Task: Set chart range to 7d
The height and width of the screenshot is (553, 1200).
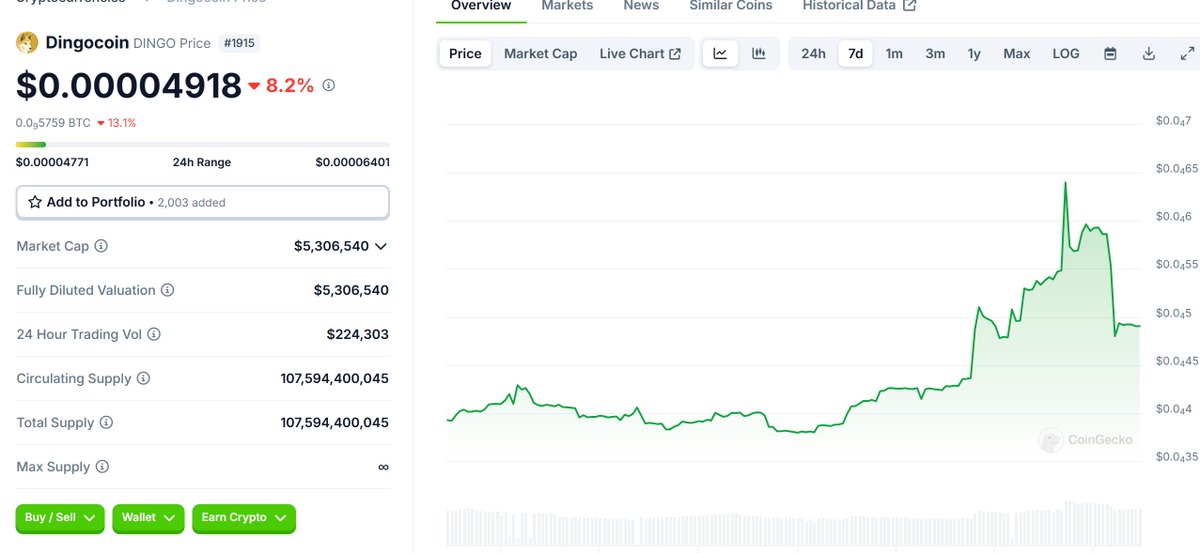Action: coord(856,53)
